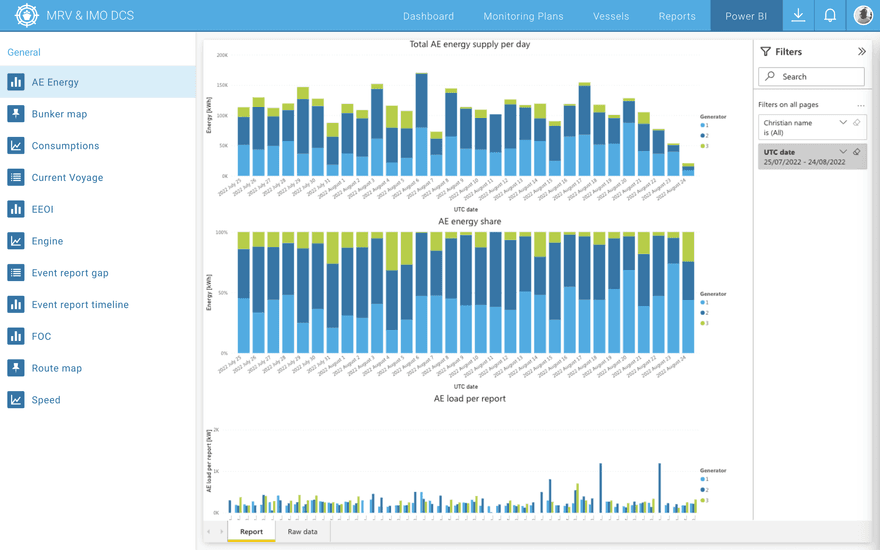Clear the UTC date filter eraser icon

(x=856, y=152)
